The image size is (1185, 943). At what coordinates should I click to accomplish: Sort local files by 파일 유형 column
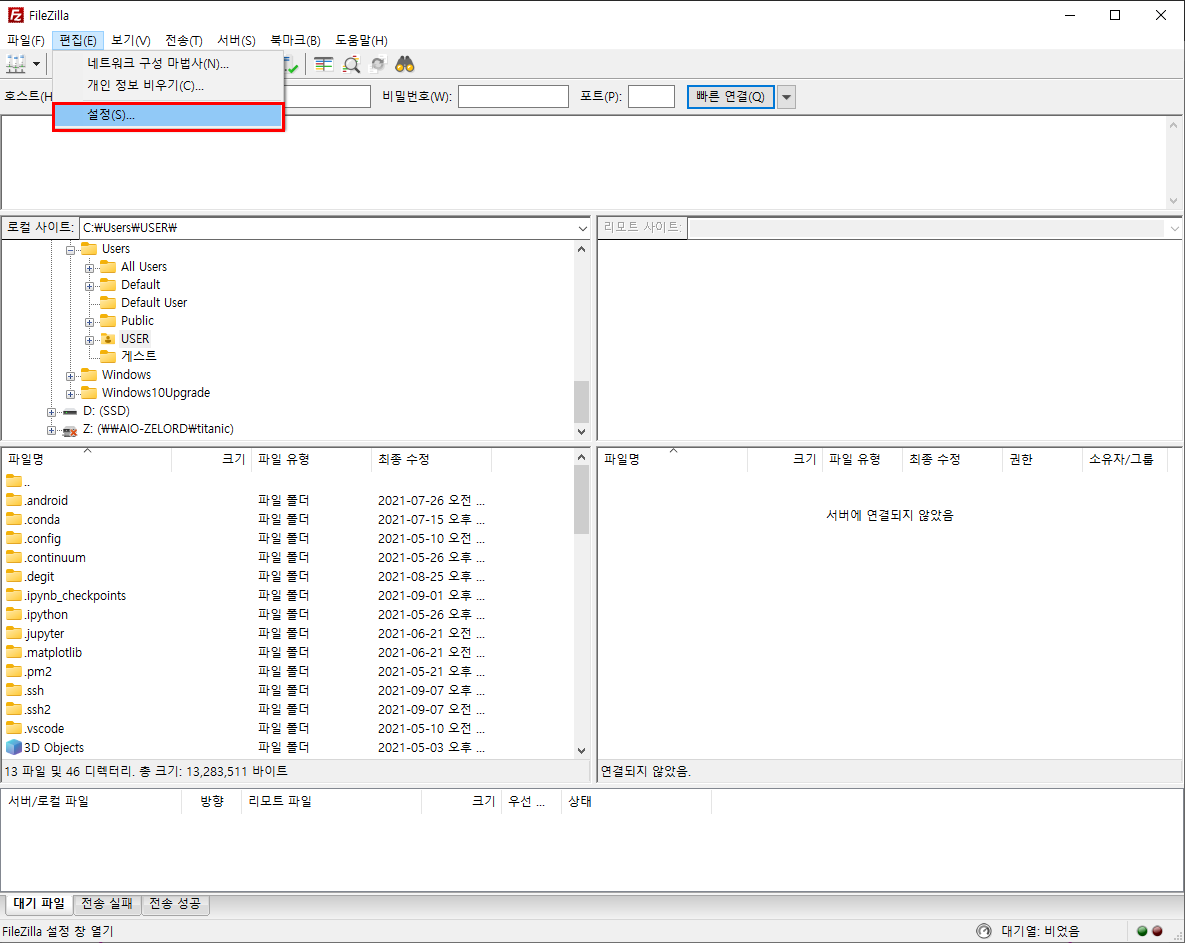point(311,459)
